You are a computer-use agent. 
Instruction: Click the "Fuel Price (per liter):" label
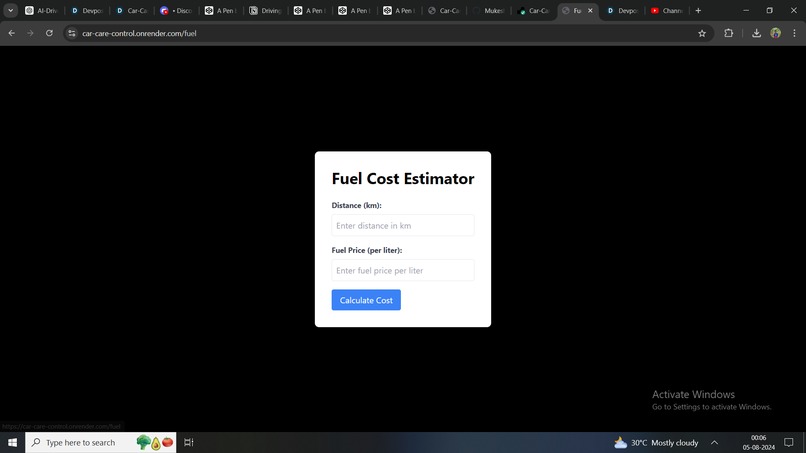coord(367,250)
